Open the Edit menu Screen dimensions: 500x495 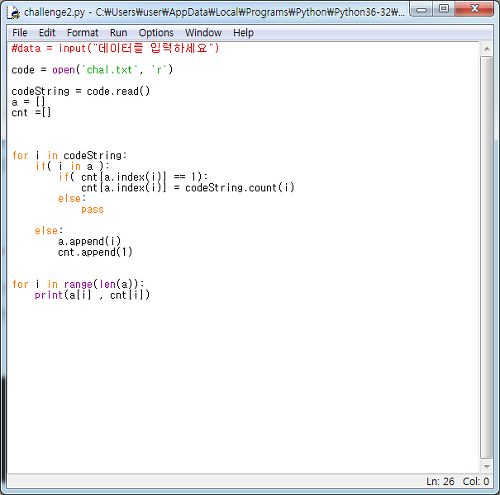(x=47, y=33)
